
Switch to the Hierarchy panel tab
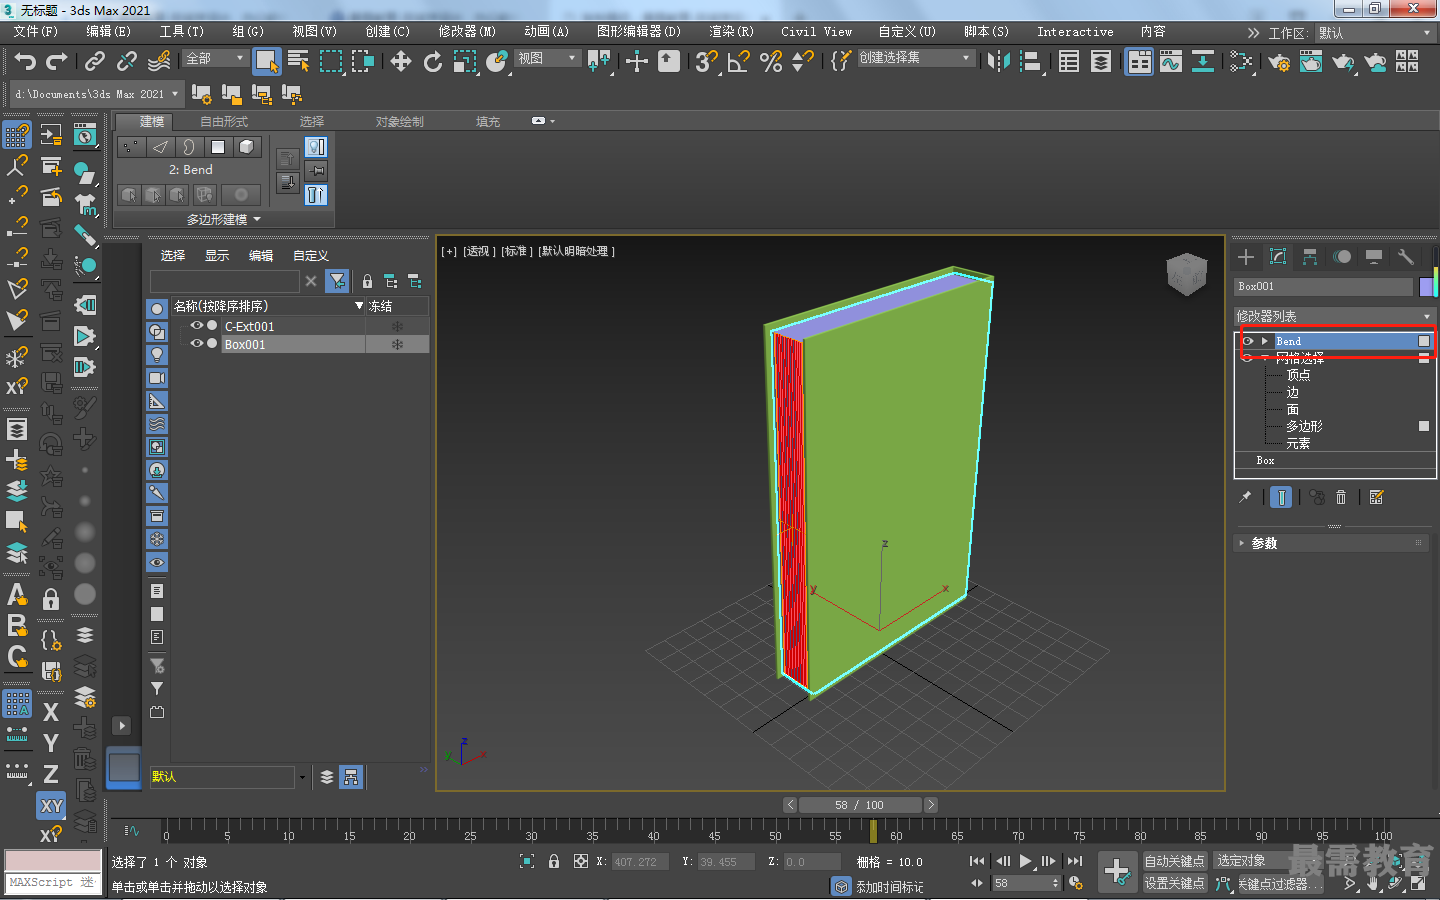coord(1310,257)
